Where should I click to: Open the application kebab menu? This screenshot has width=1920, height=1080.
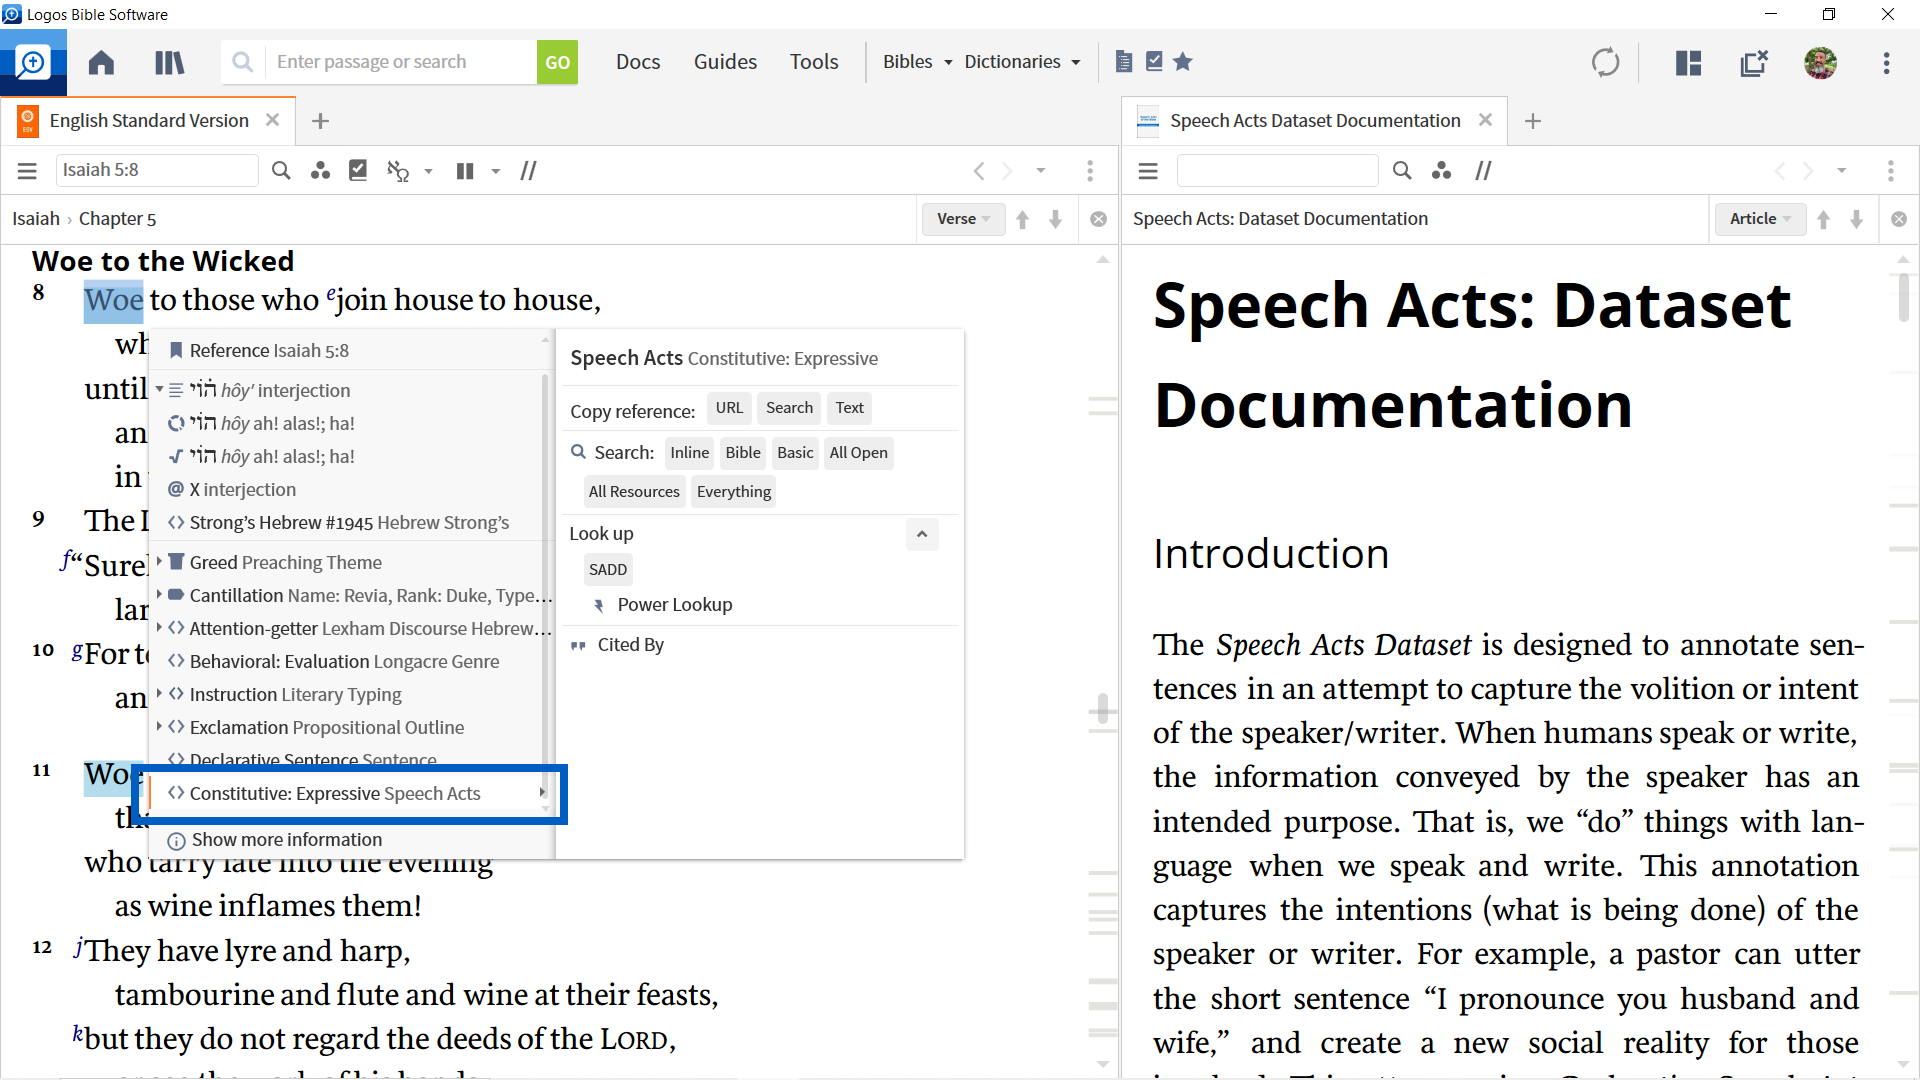[1887, 63]
